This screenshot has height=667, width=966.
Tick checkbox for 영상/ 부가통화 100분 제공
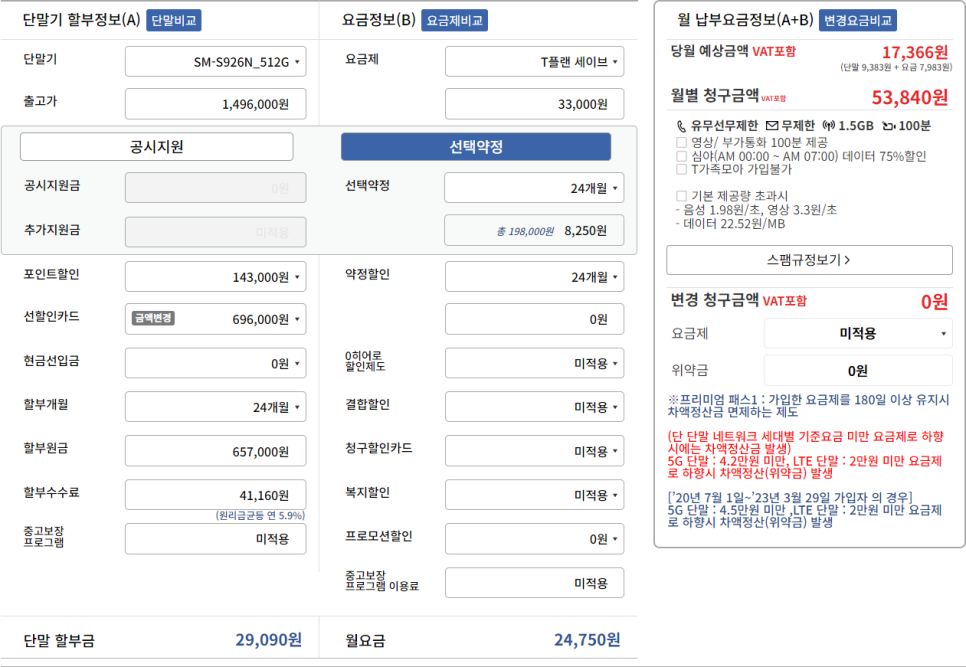[681, 142]
